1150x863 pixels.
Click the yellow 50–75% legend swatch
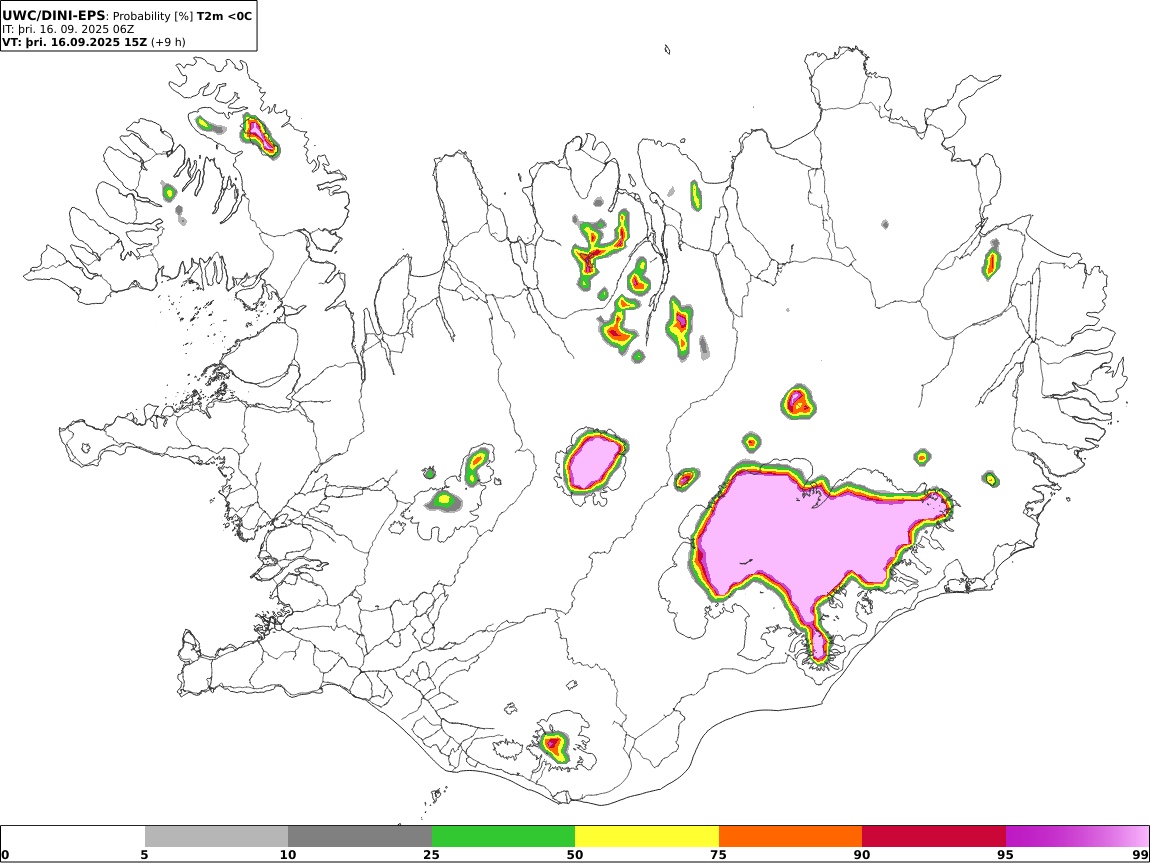click(647, 837)
